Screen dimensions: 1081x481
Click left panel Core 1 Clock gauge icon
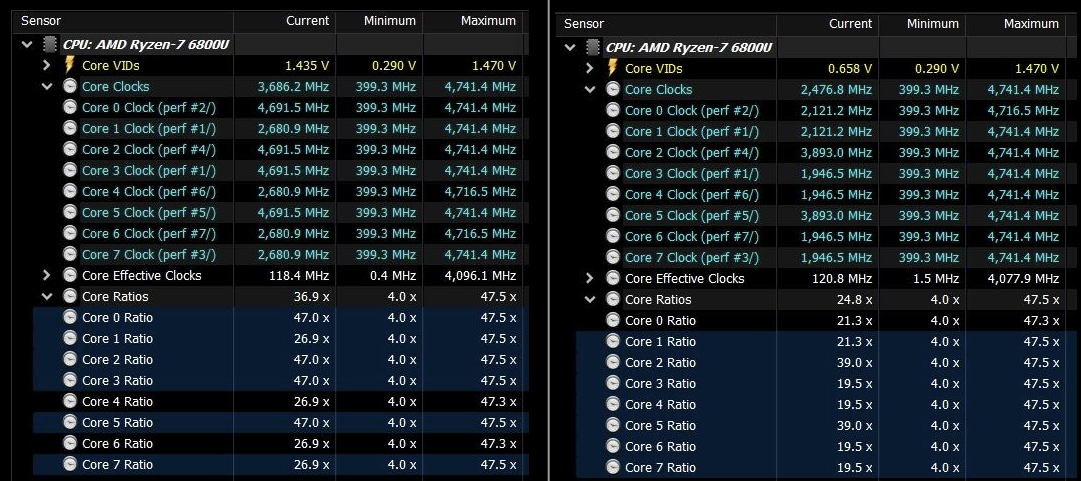[x=70, y=128]
